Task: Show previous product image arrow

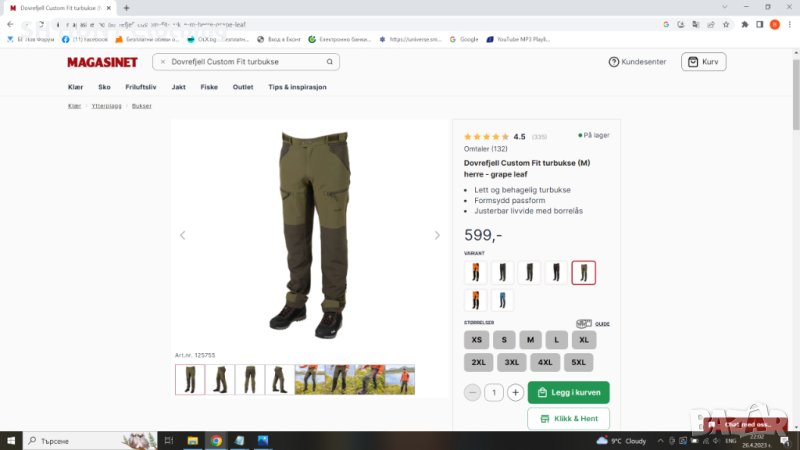Action: click(x=182, y=235)
